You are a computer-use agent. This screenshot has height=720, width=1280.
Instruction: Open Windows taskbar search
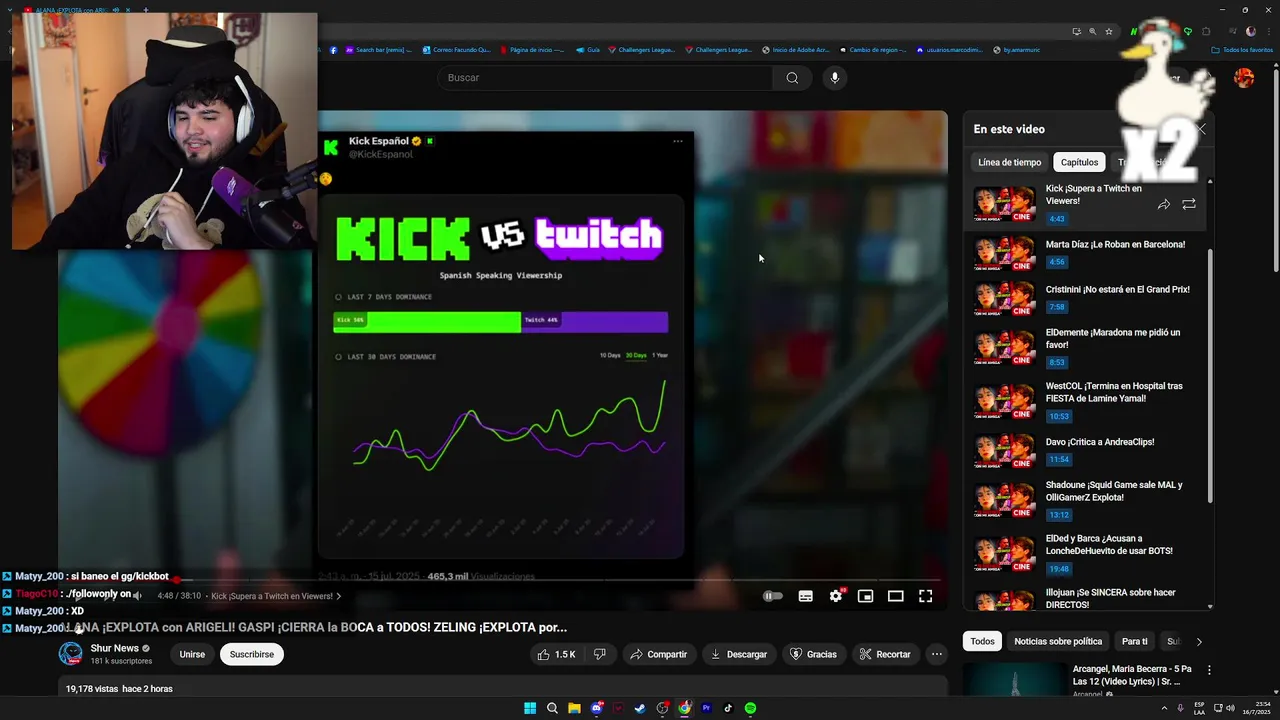tap(552, 708)
